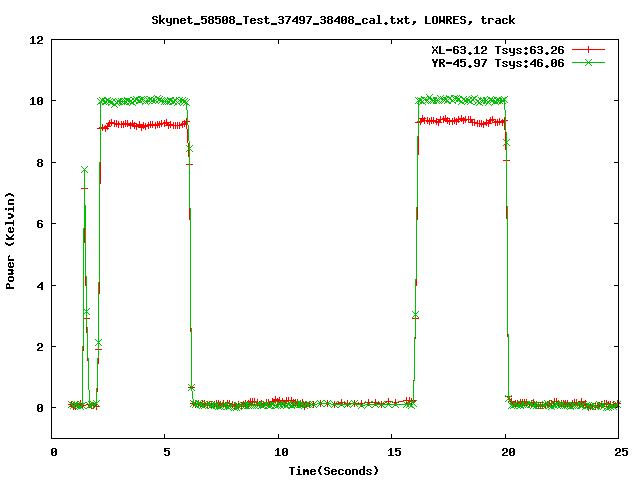
Task: Select the YR-45.97 Tsys:46.06 legend label
Action: [x=498, y=63]
